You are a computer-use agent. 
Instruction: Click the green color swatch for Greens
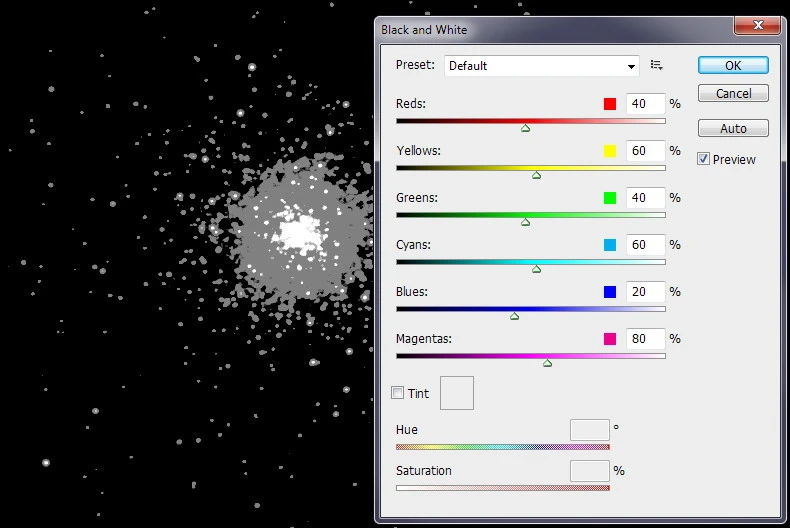(610, 198)
